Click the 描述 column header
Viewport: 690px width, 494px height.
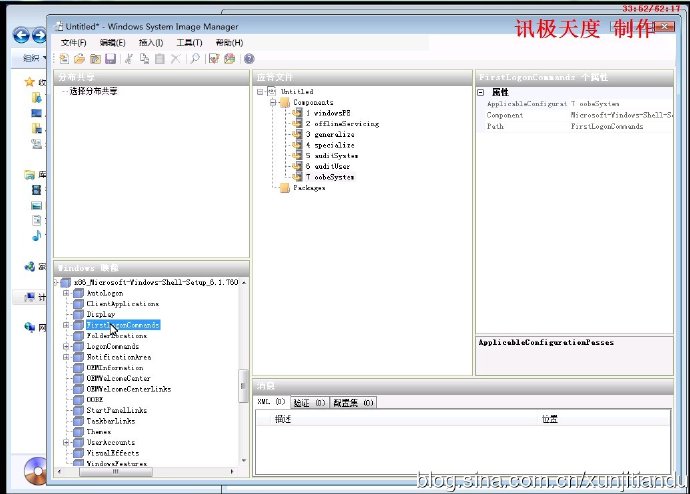pos(283,419)
